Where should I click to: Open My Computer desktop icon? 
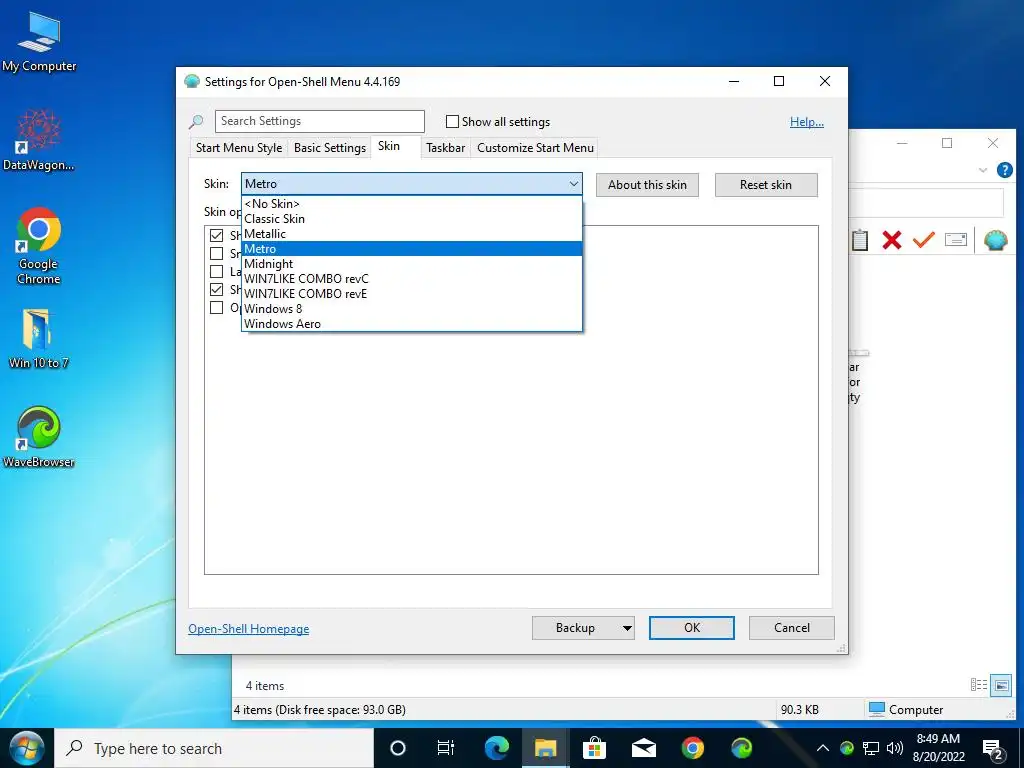click(x=39, y=42)
